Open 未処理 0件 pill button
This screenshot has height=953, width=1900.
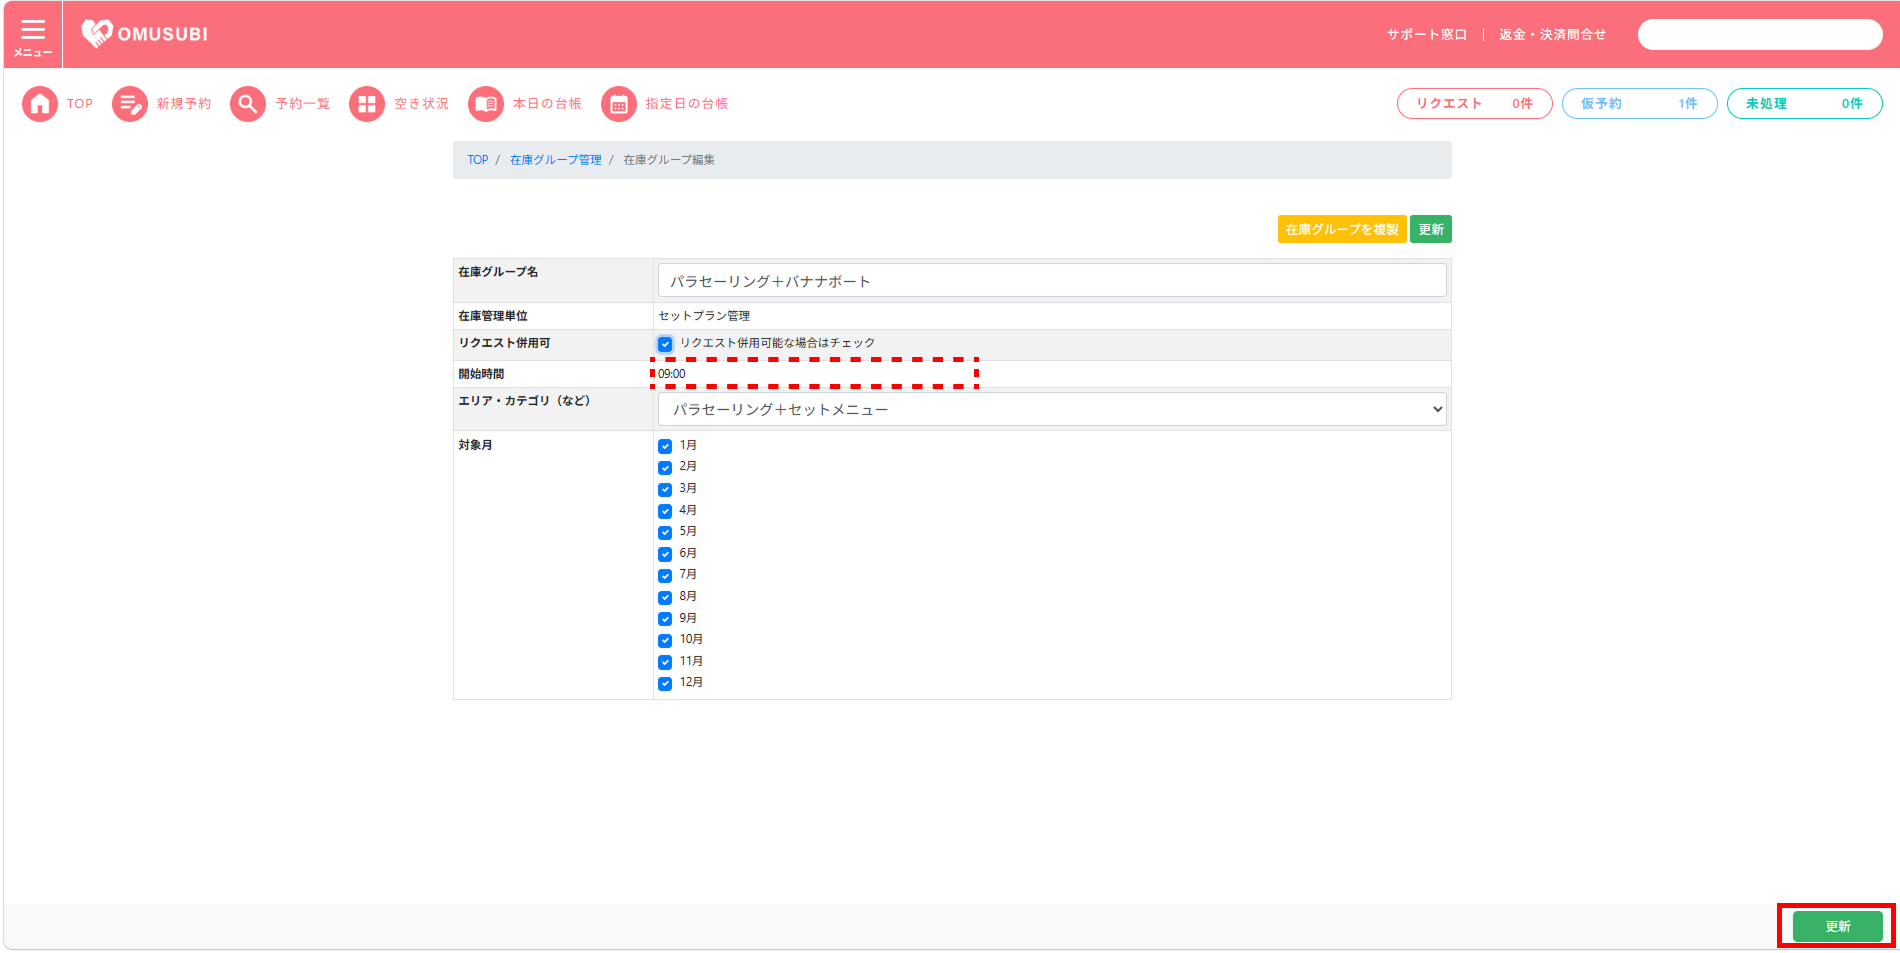pyautogui.click(x=1804, y=104)
